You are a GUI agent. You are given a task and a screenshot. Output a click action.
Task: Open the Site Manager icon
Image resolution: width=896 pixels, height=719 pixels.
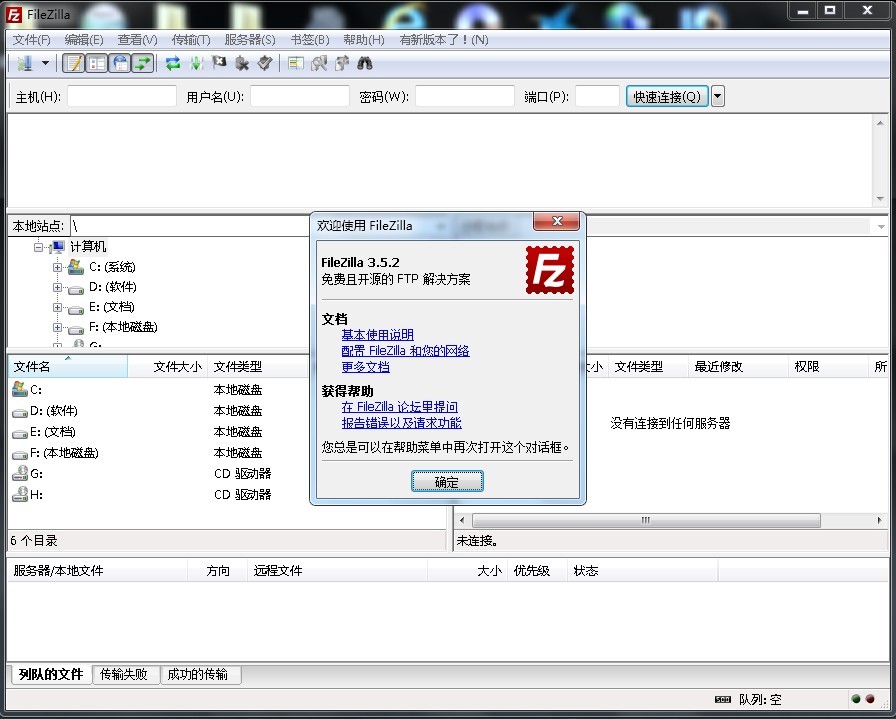pyautogui.click(x=24, y=64)
